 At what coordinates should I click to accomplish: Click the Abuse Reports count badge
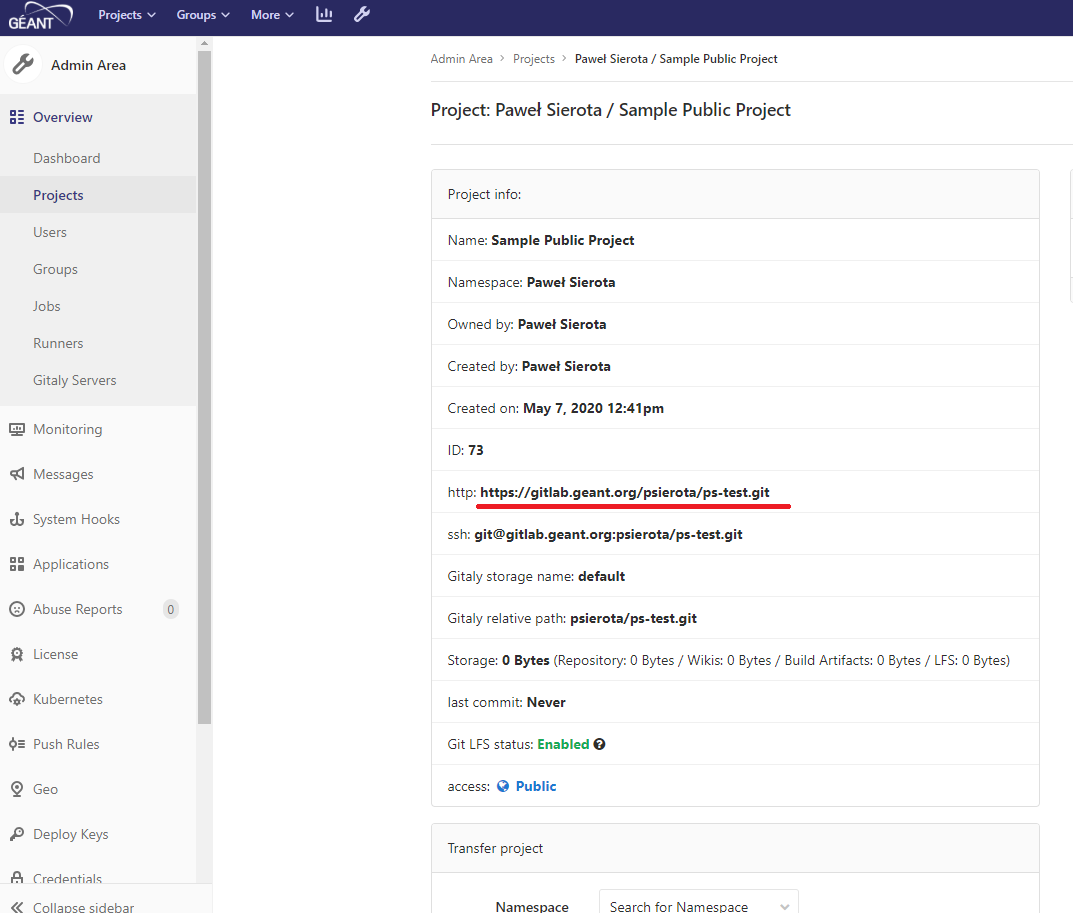170,609
